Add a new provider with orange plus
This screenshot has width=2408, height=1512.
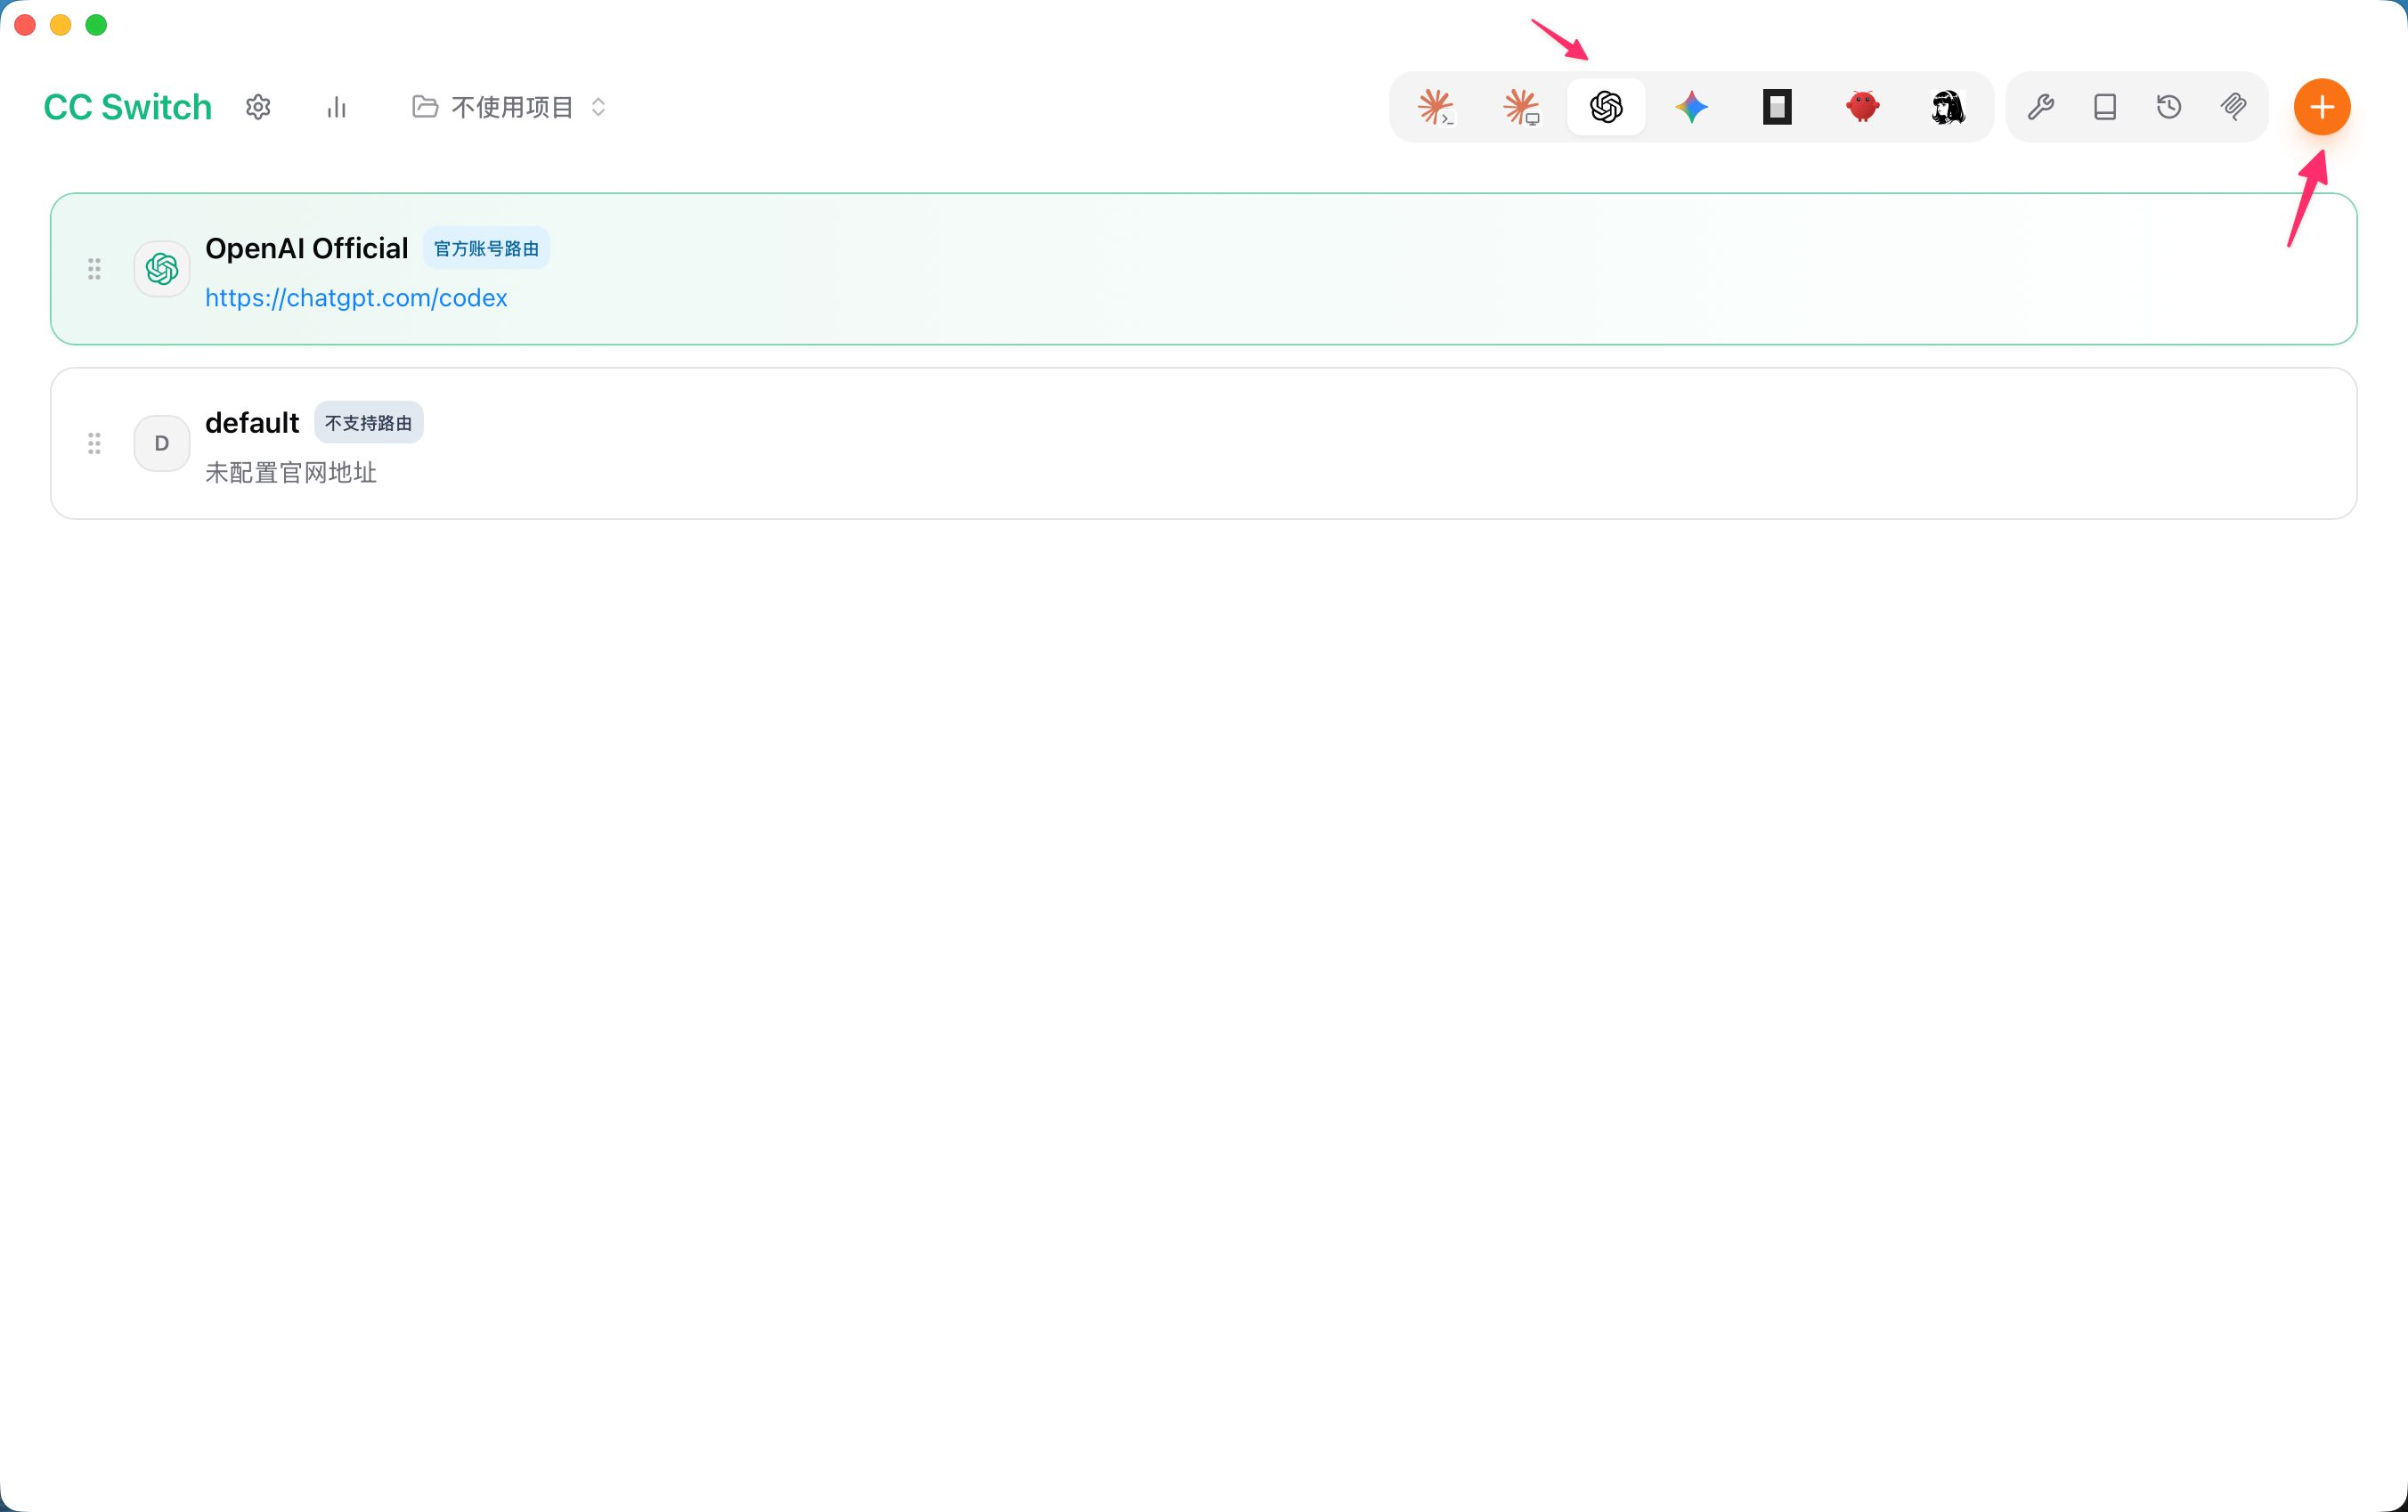point(2322,107)
